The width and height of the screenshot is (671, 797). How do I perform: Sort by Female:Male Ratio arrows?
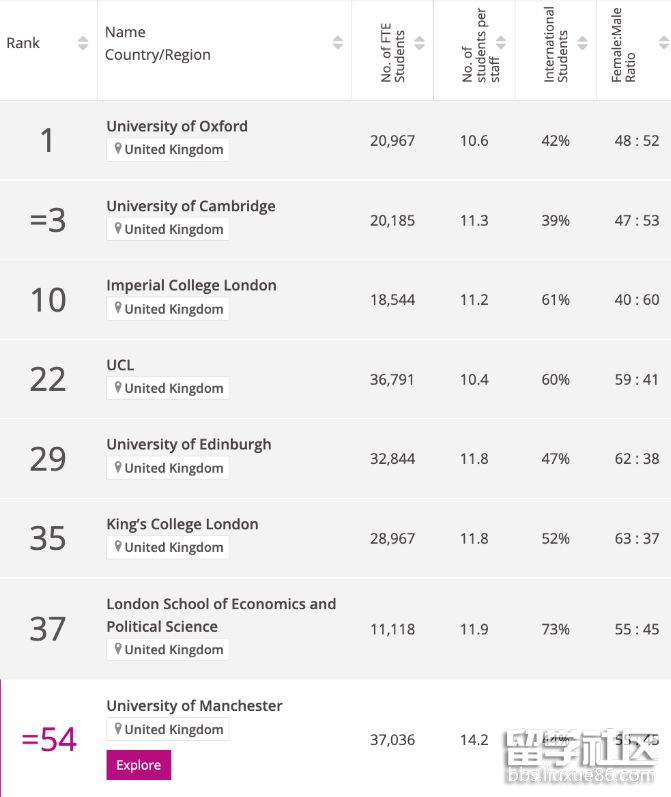point(663,43)
